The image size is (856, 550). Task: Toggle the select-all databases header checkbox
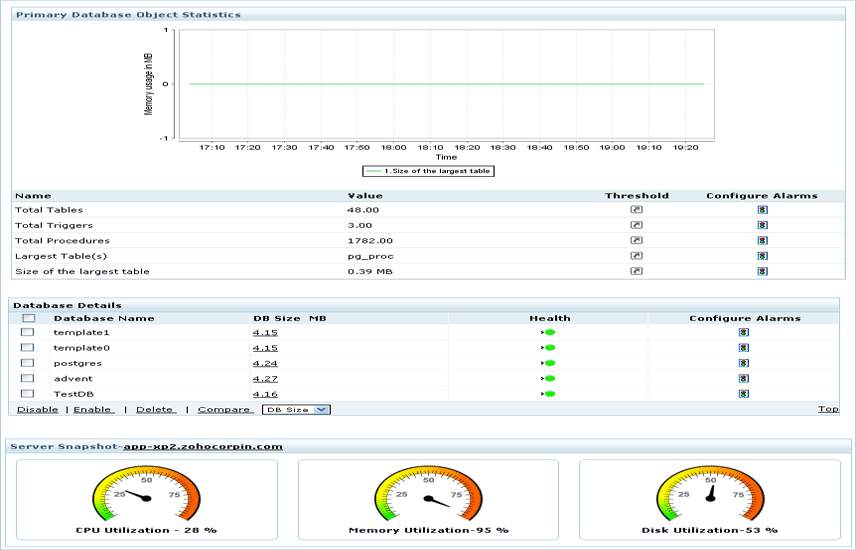click(28, 318)
